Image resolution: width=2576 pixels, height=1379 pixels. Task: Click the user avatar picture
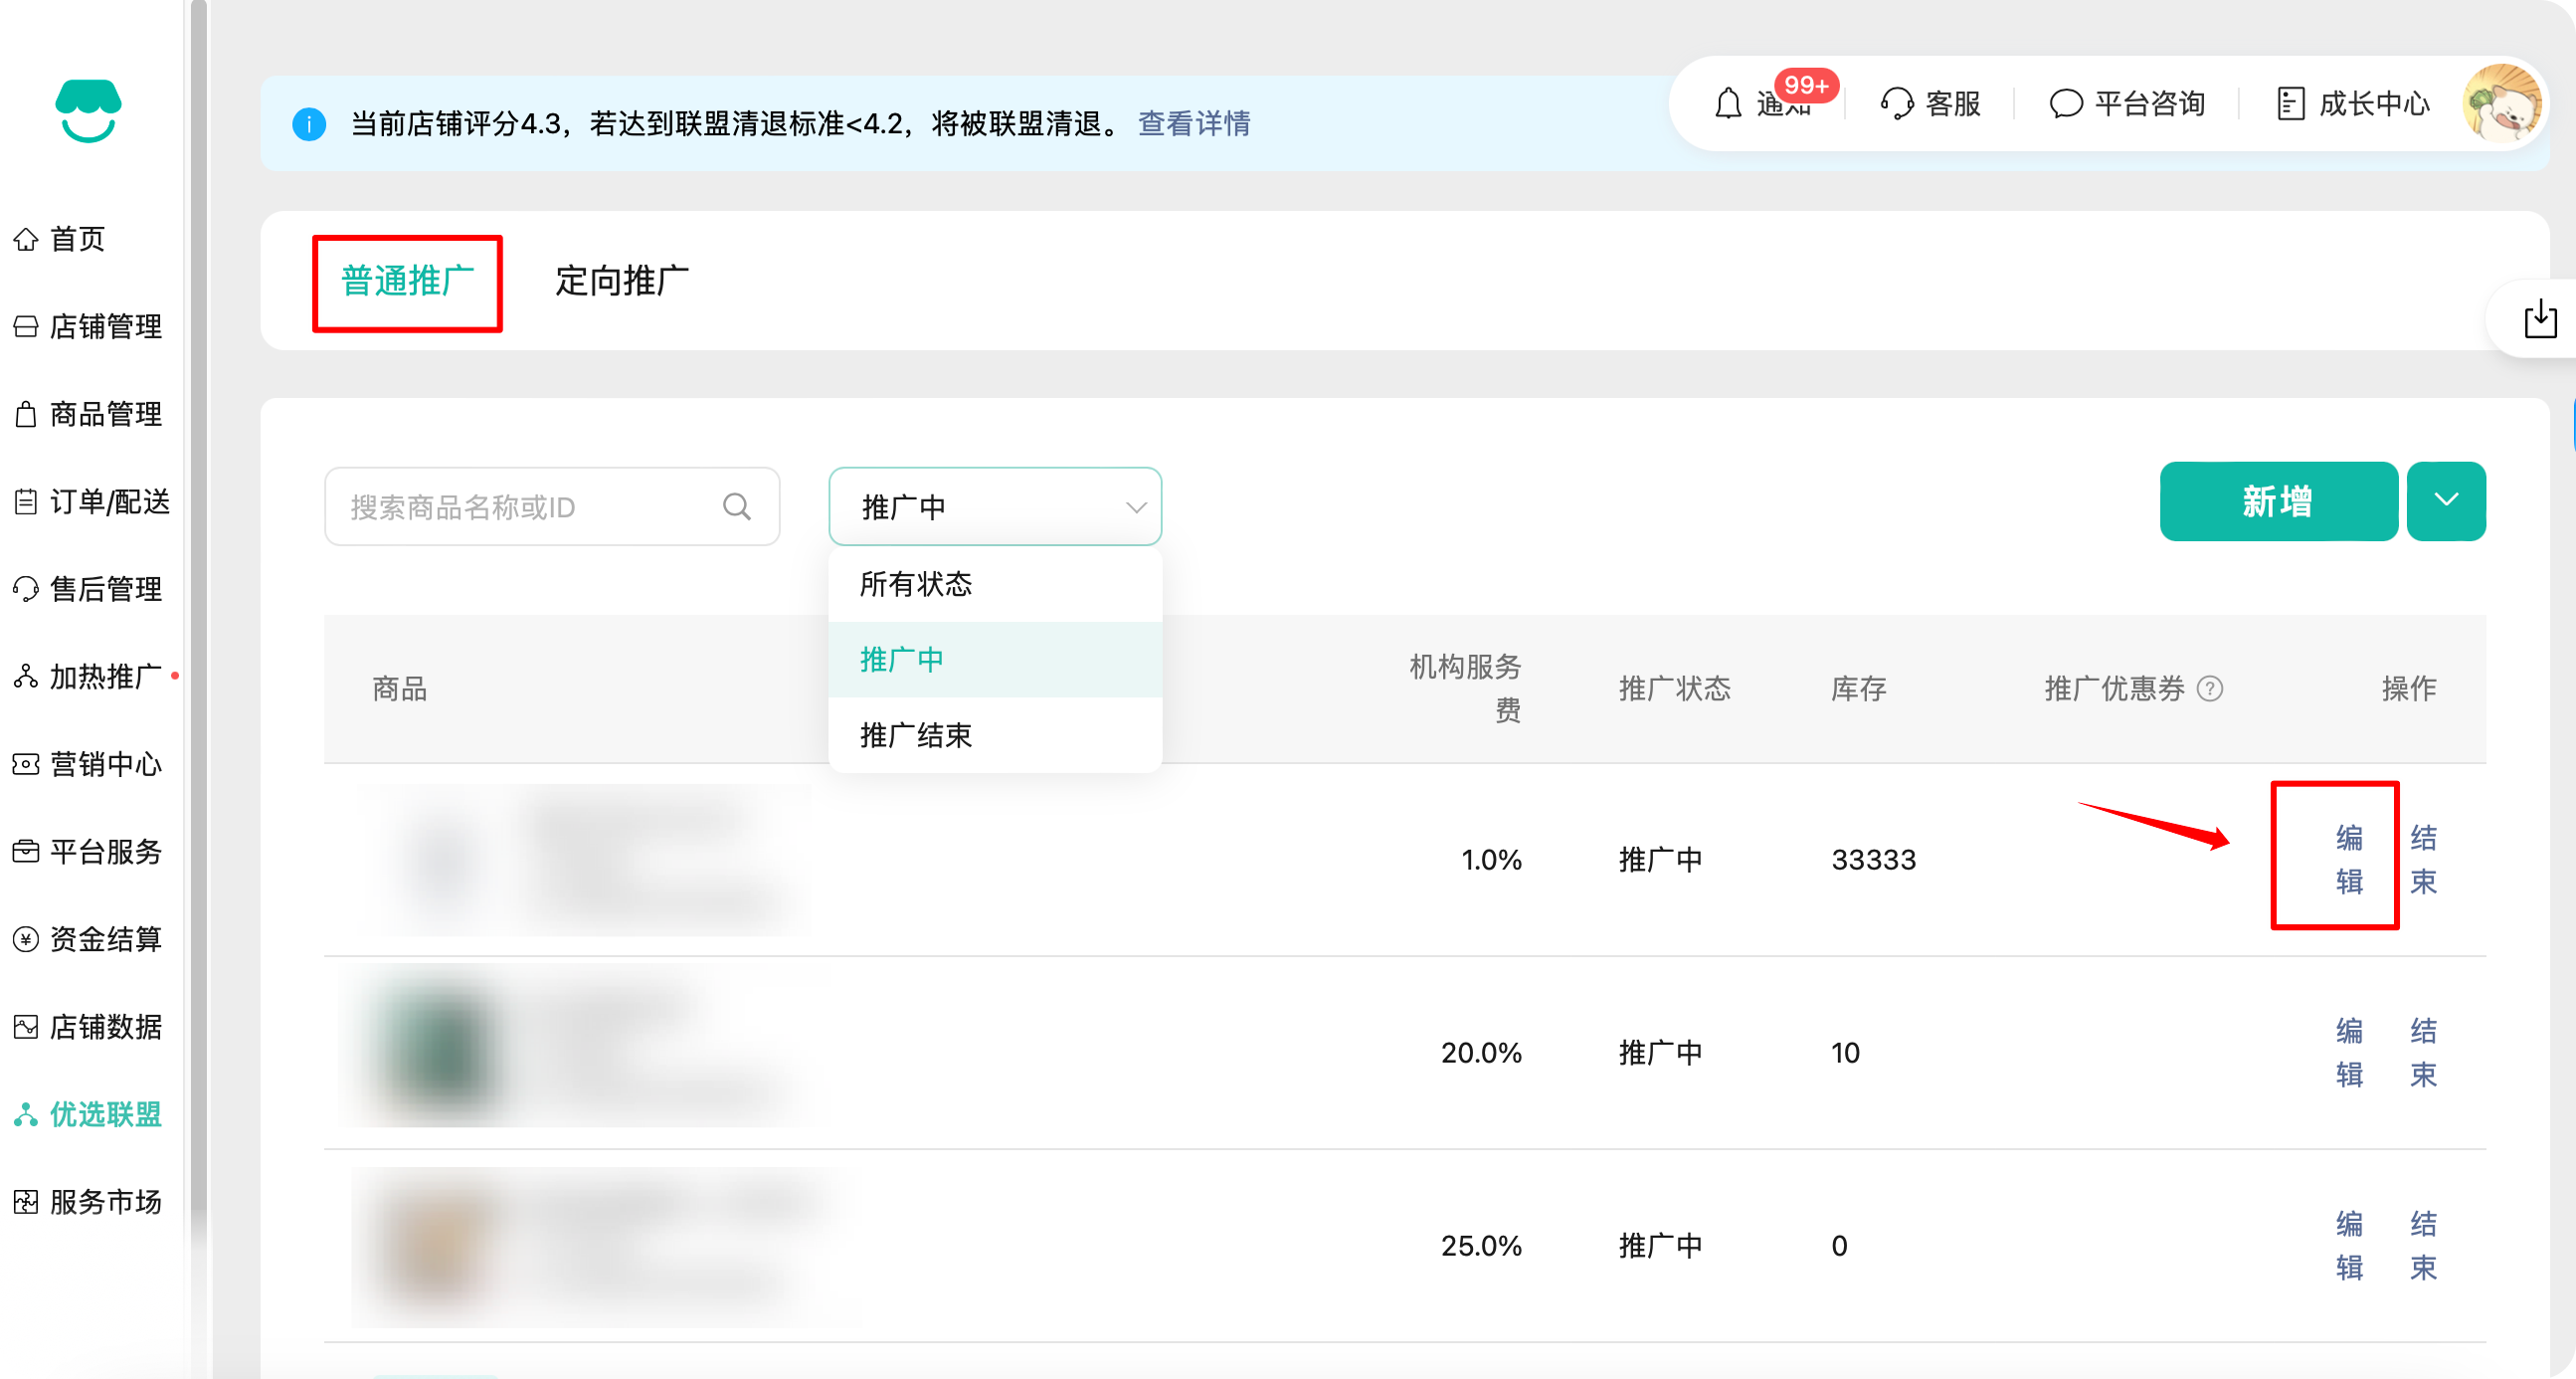click(2502, 104)
